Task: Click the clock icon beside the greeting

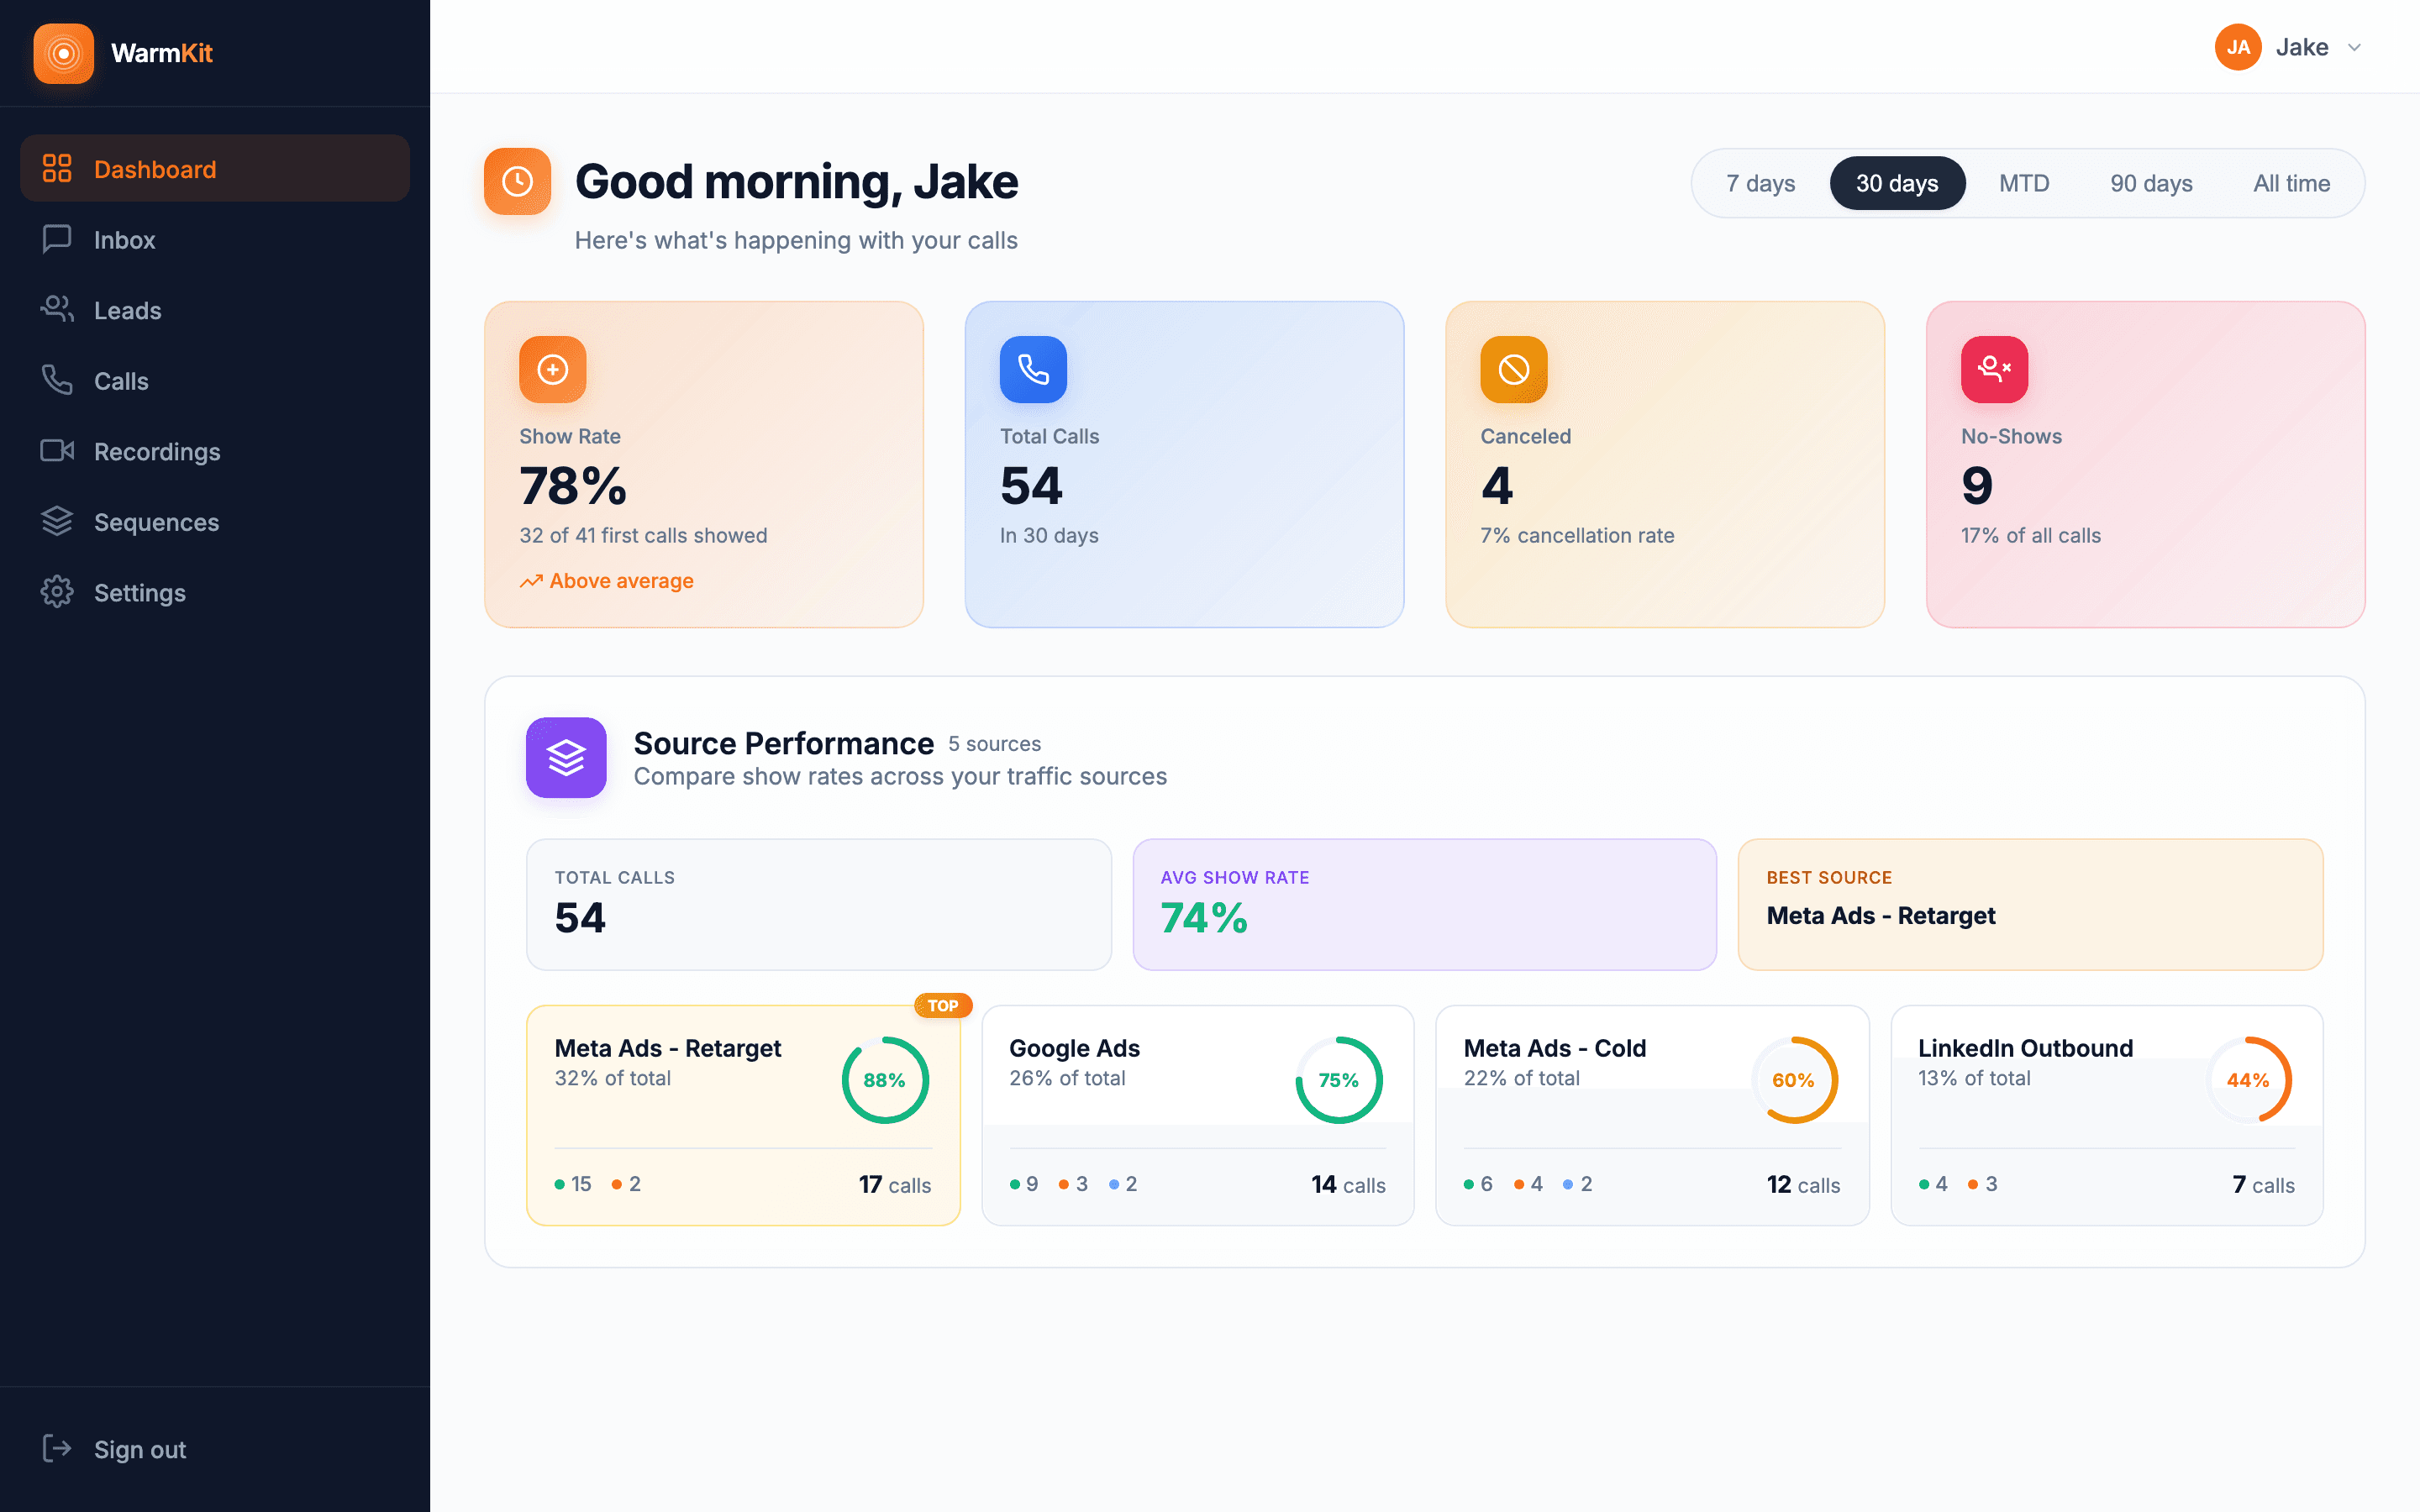Action: pos(517,181)
